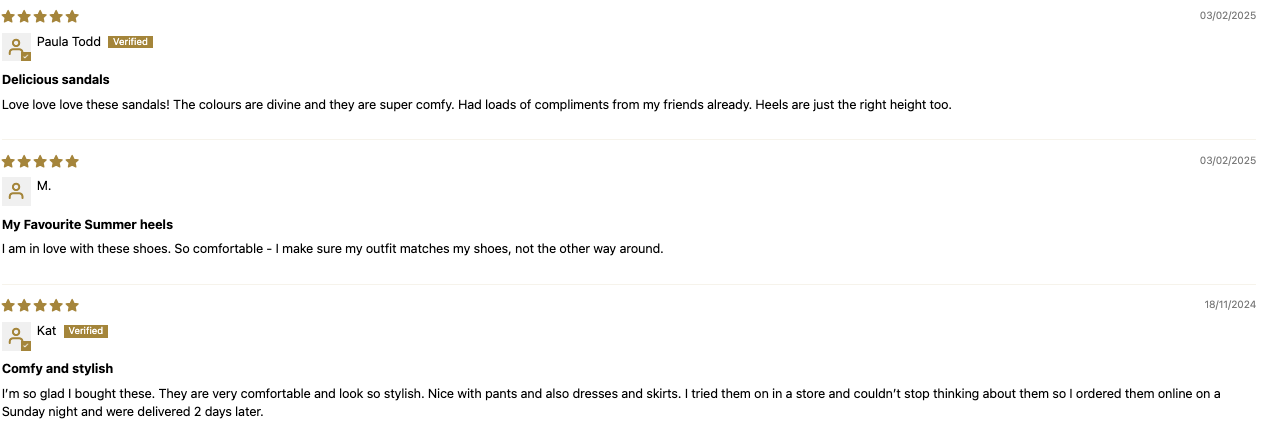Click the 18/11/2024 review date
Screen dimensions: 1262x443
pos(1230,305)
